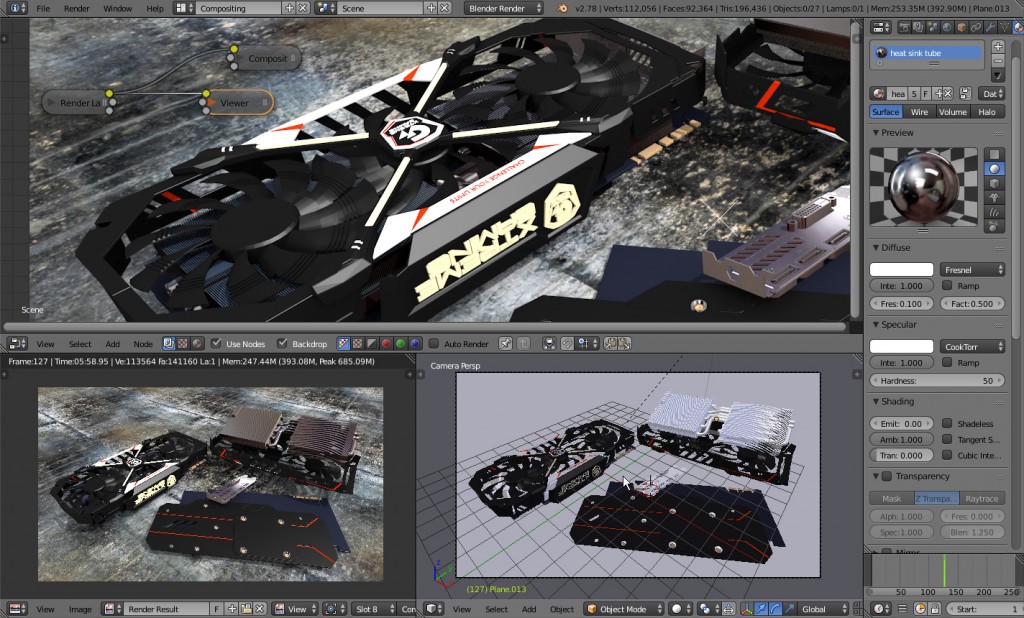
Task: Open the Render menu
Action: pos(76,8)
